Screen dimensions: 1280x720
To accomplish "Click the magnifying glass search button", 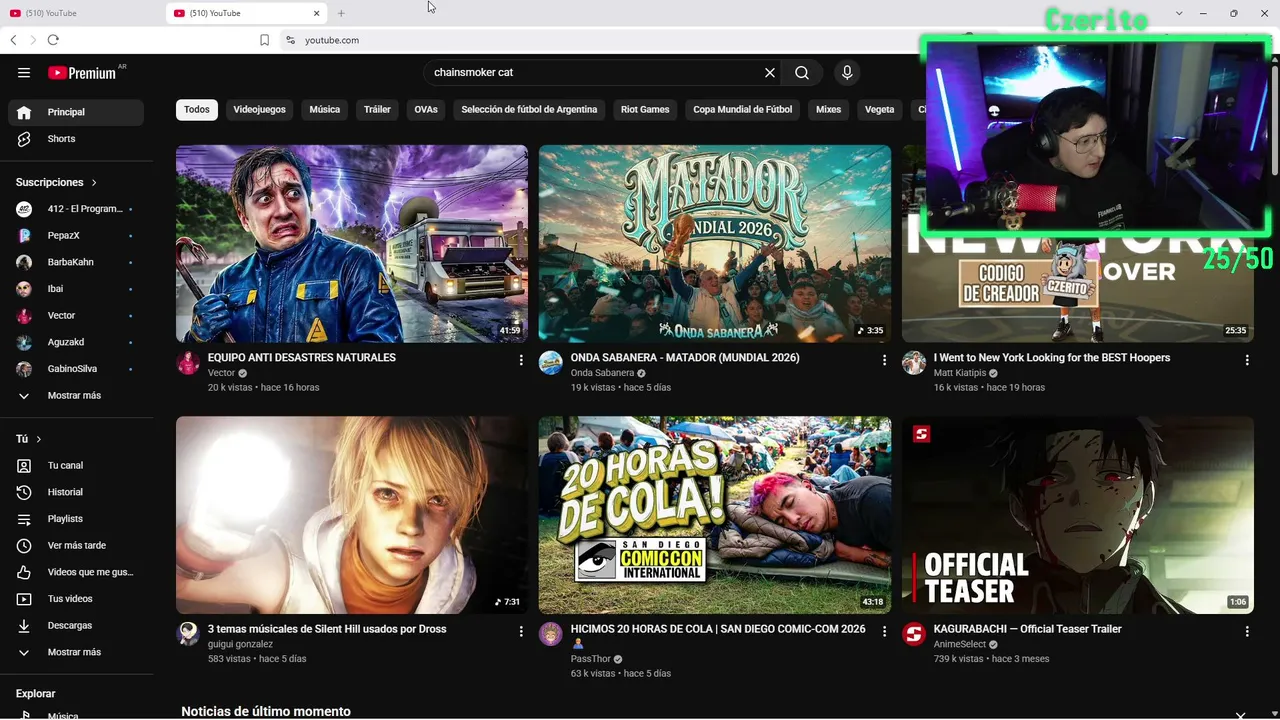I will [x=802, y=72].
